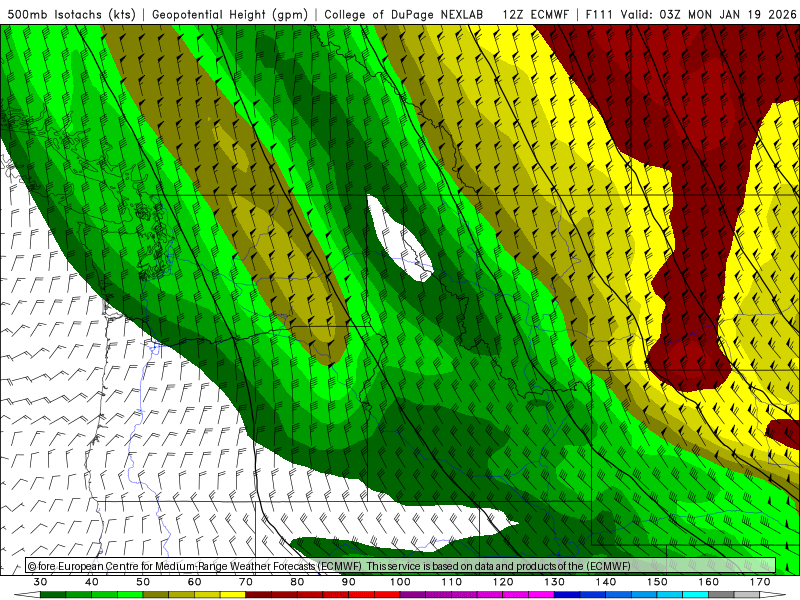
Task: Select the purple 100-105 kt legend swatch
Action: pos(413,595)
